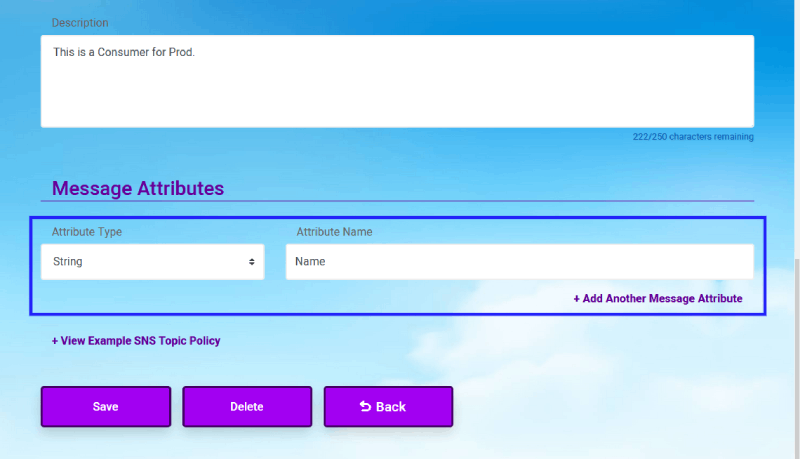Click inside the Description text area

(x=397, y=81)
